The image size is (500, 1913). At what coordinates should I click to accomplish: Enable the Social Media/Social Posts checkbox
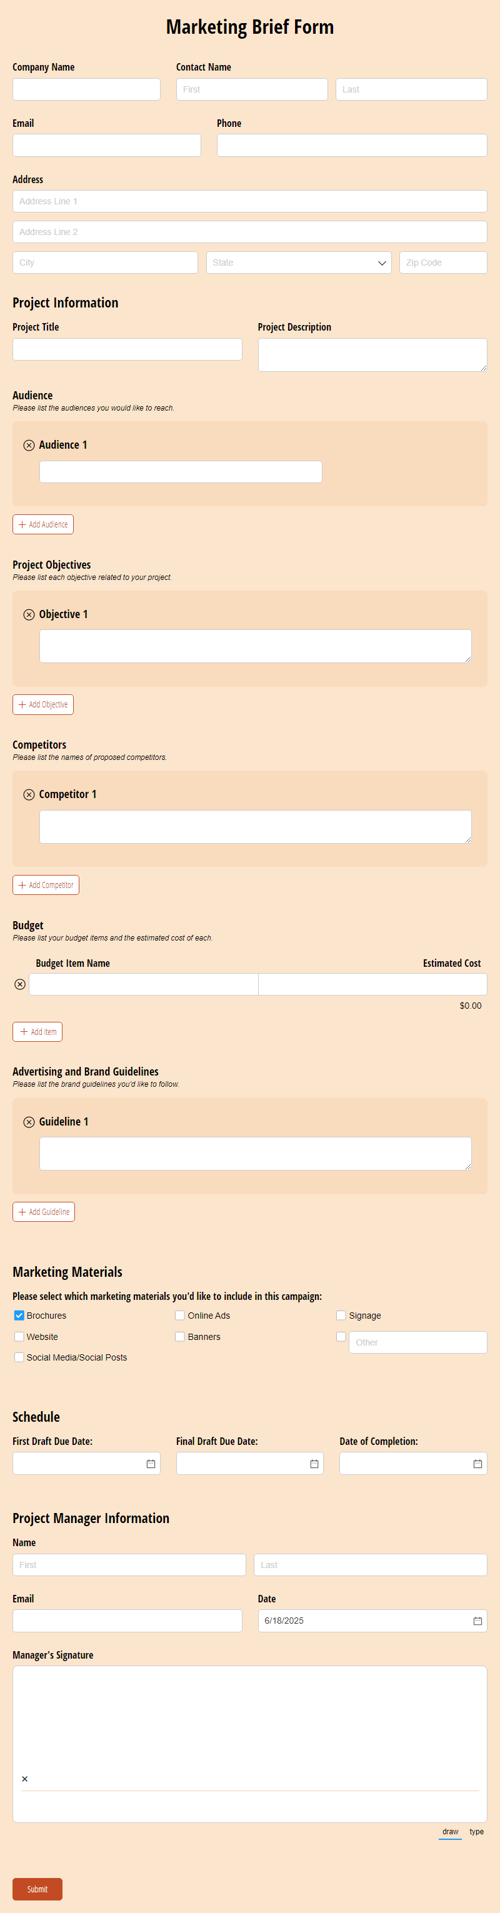pyautogui.click(x=19, y=1358)
